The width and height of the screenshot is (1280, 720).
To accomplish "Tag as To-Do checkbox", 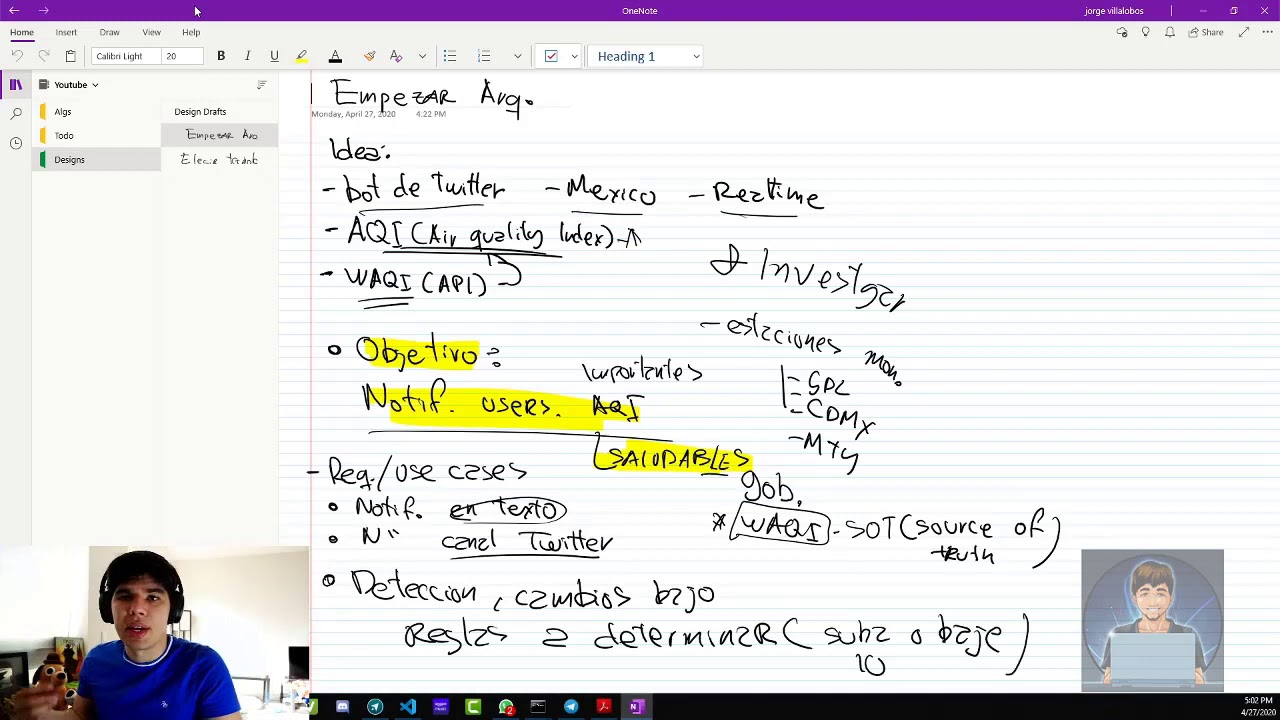I will pyautogui.click(x=551, y=56).
